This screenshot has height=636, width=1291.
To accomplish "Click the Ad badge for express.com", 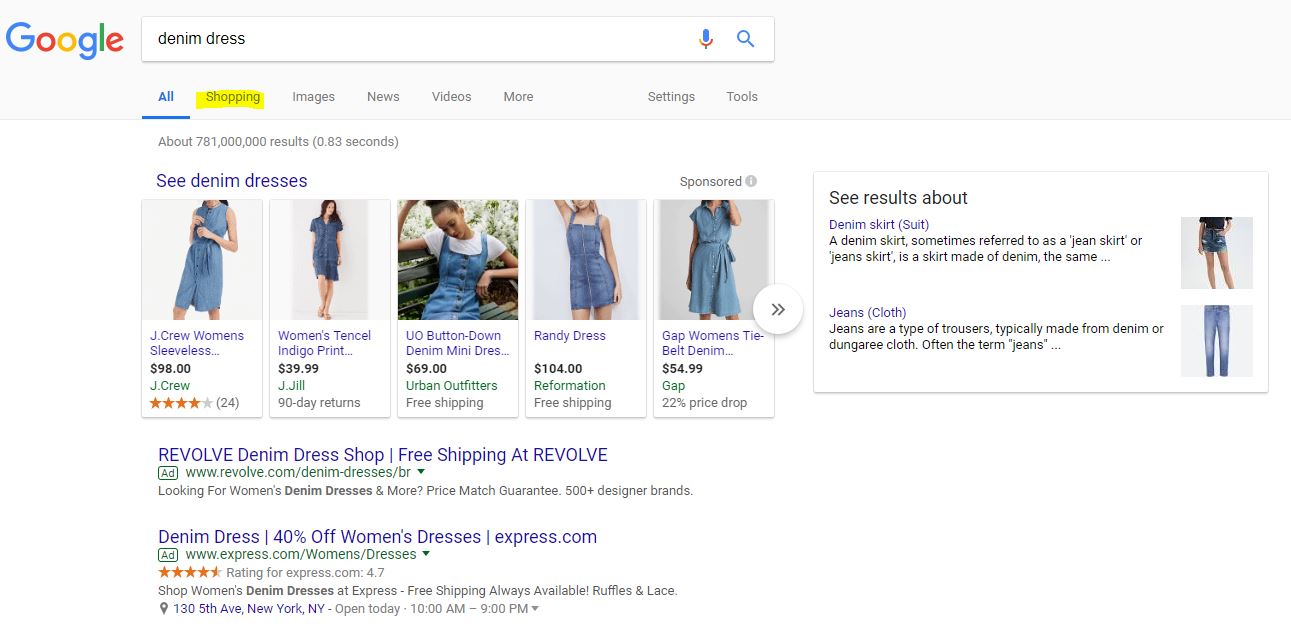I will tap(168, 555).
